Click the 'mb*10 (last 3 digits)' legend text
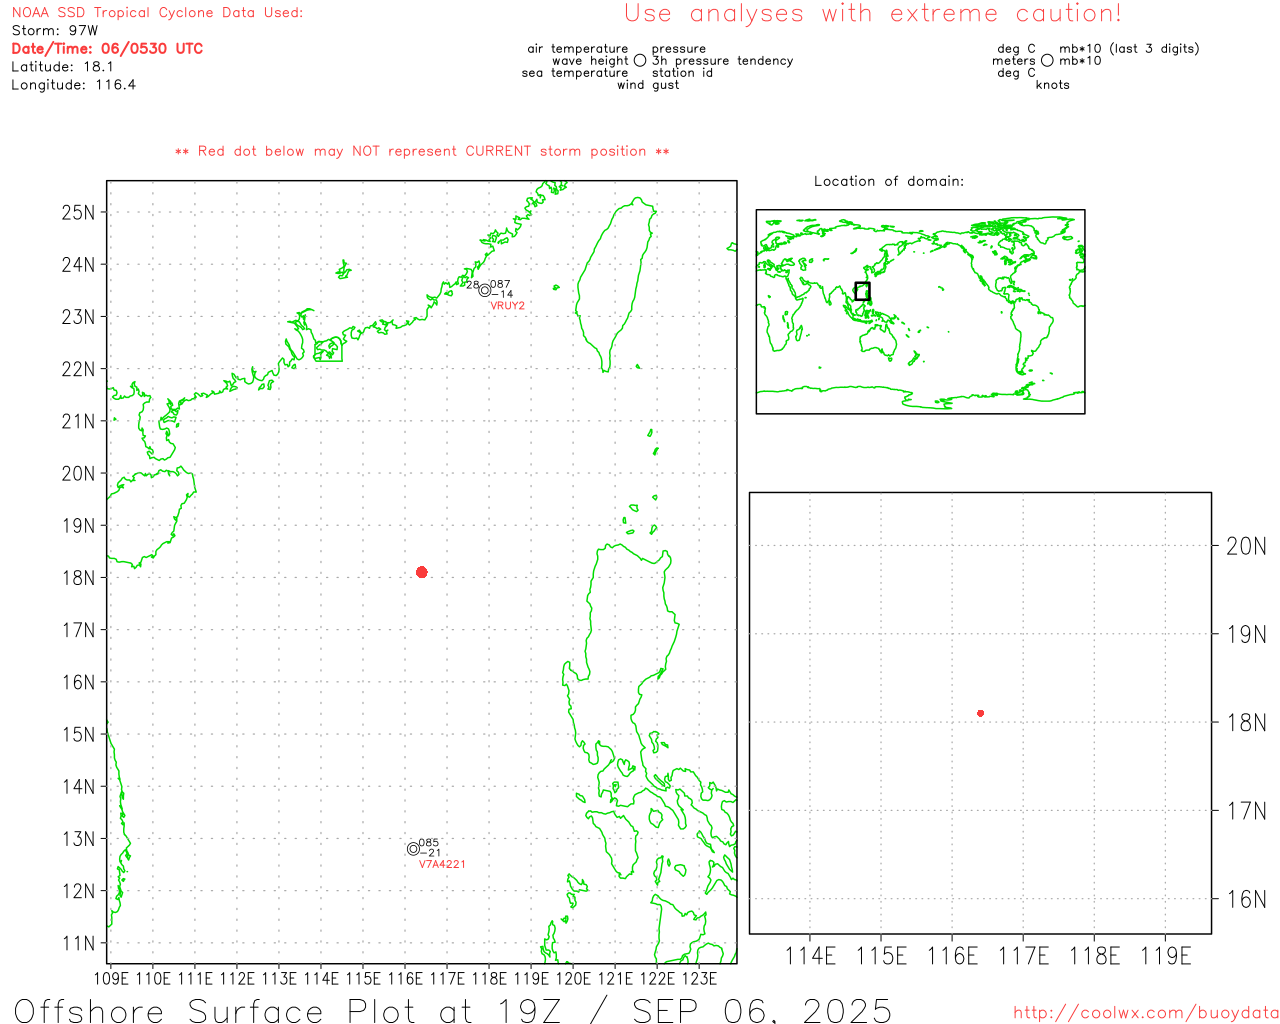The height and width of the screenshot is (1024, 1280). click(1129, 49)
